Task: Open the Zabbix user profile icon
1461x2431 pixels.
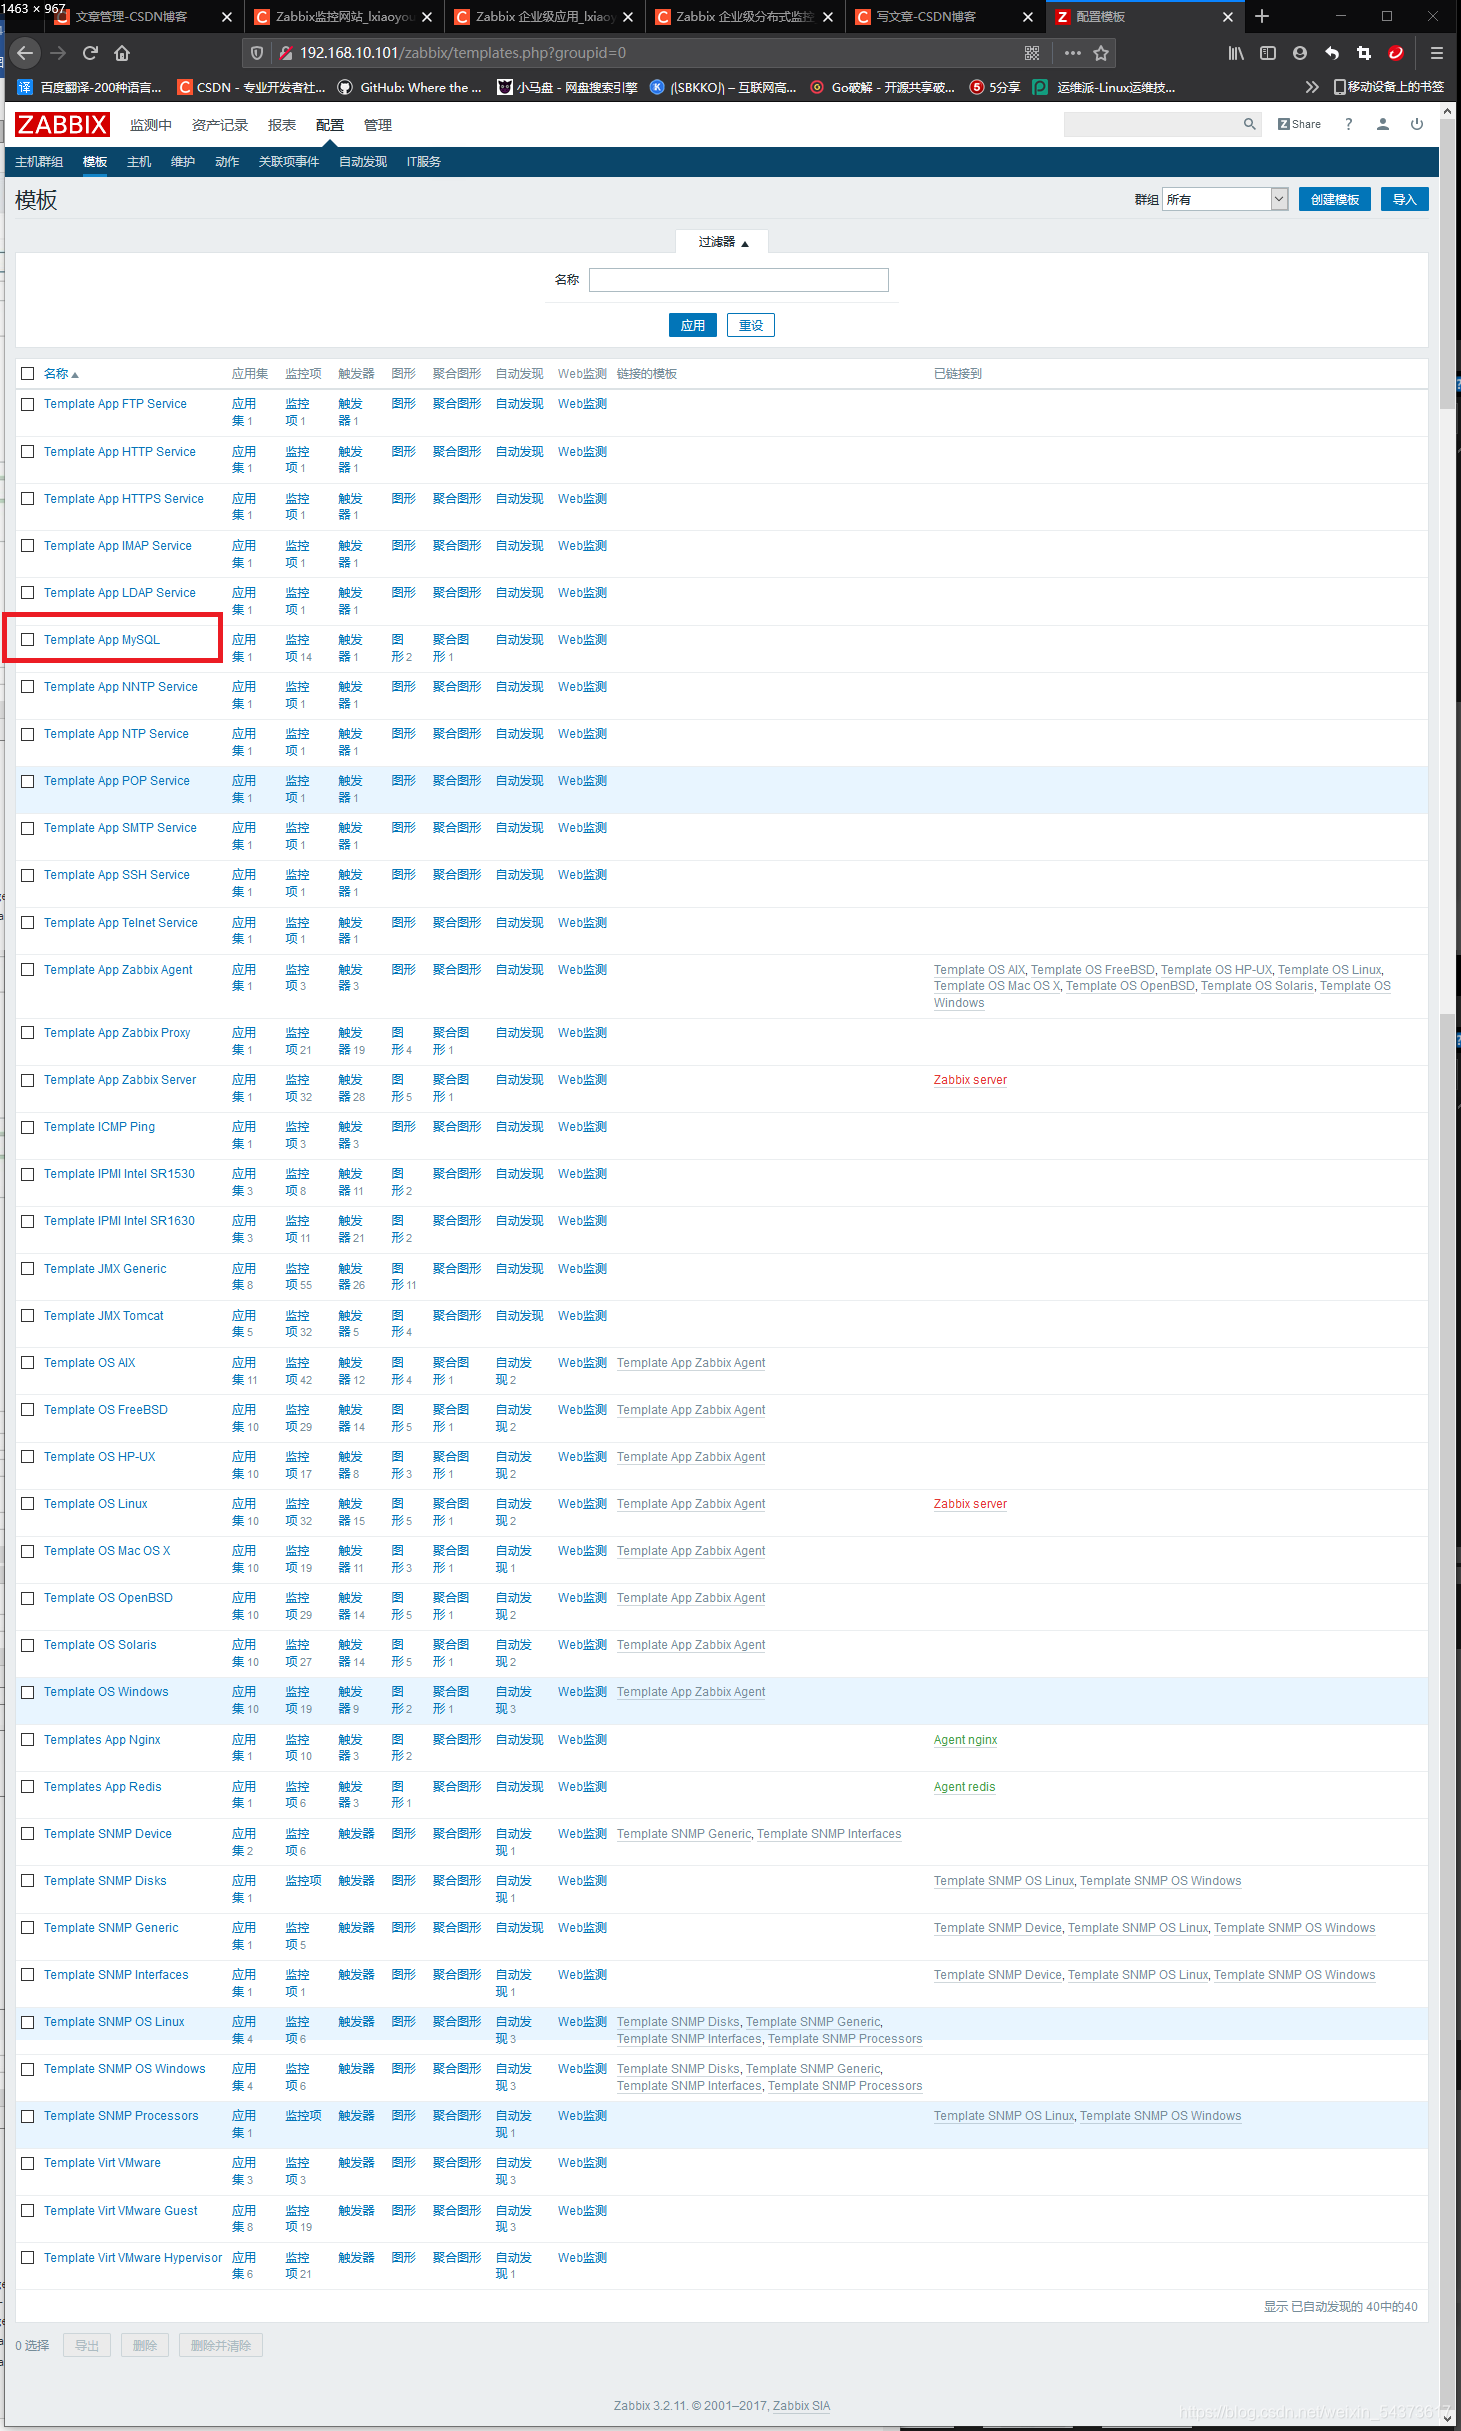Action: click(1383, 124)
